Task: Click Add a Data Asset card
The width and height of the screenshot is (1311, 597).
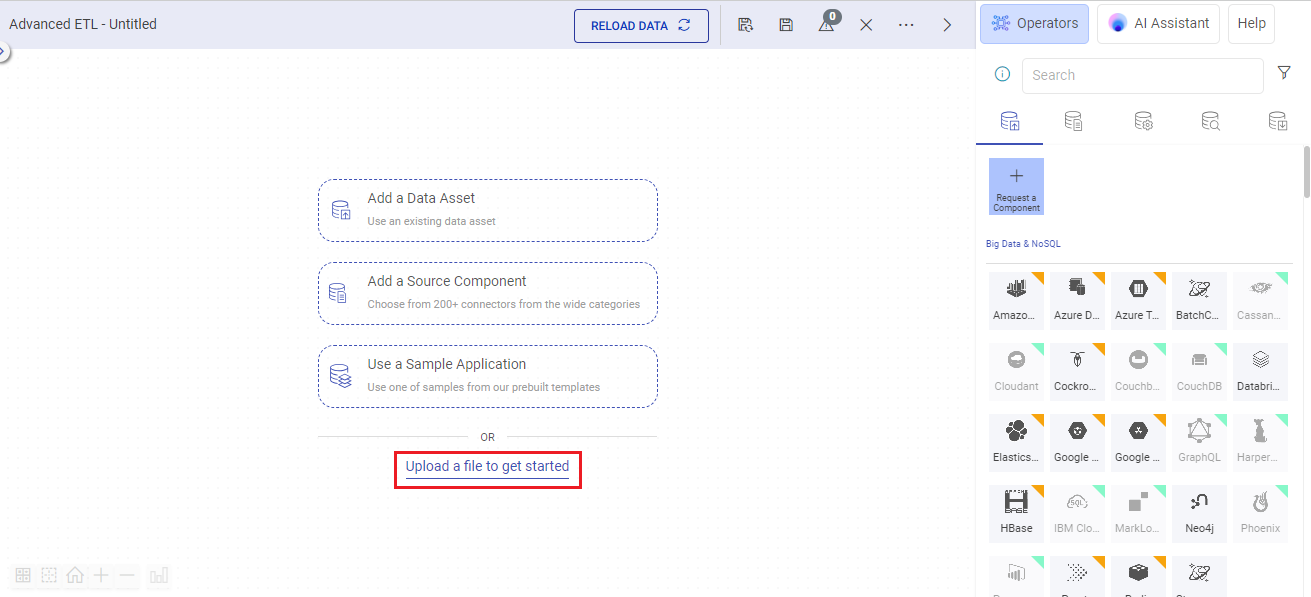Action: click(x=488, y=210)
